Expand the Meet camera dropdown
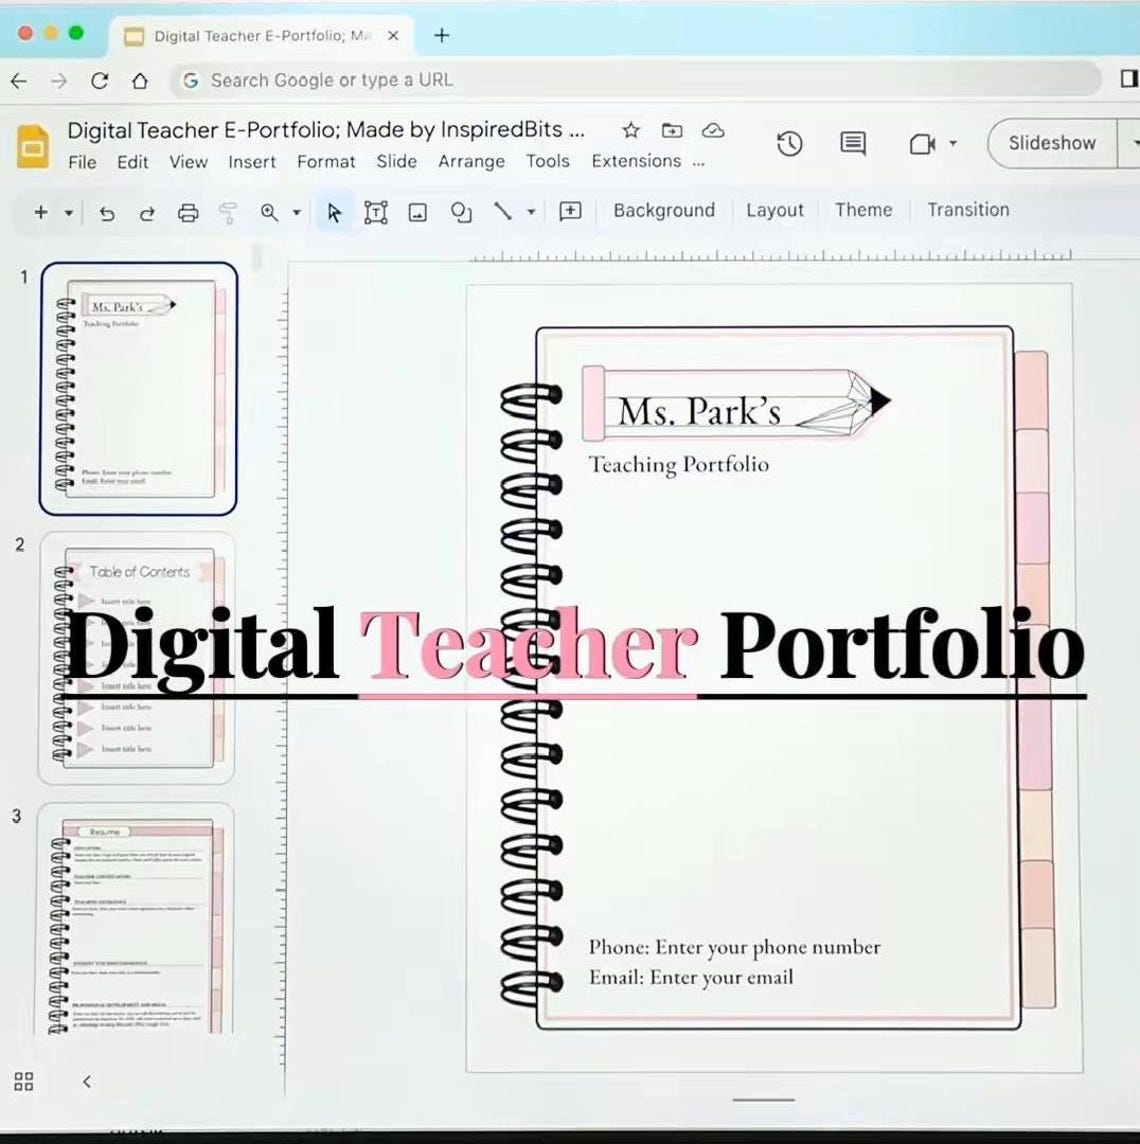This screenshot has width=1140, height=1144. coord(954,144)
